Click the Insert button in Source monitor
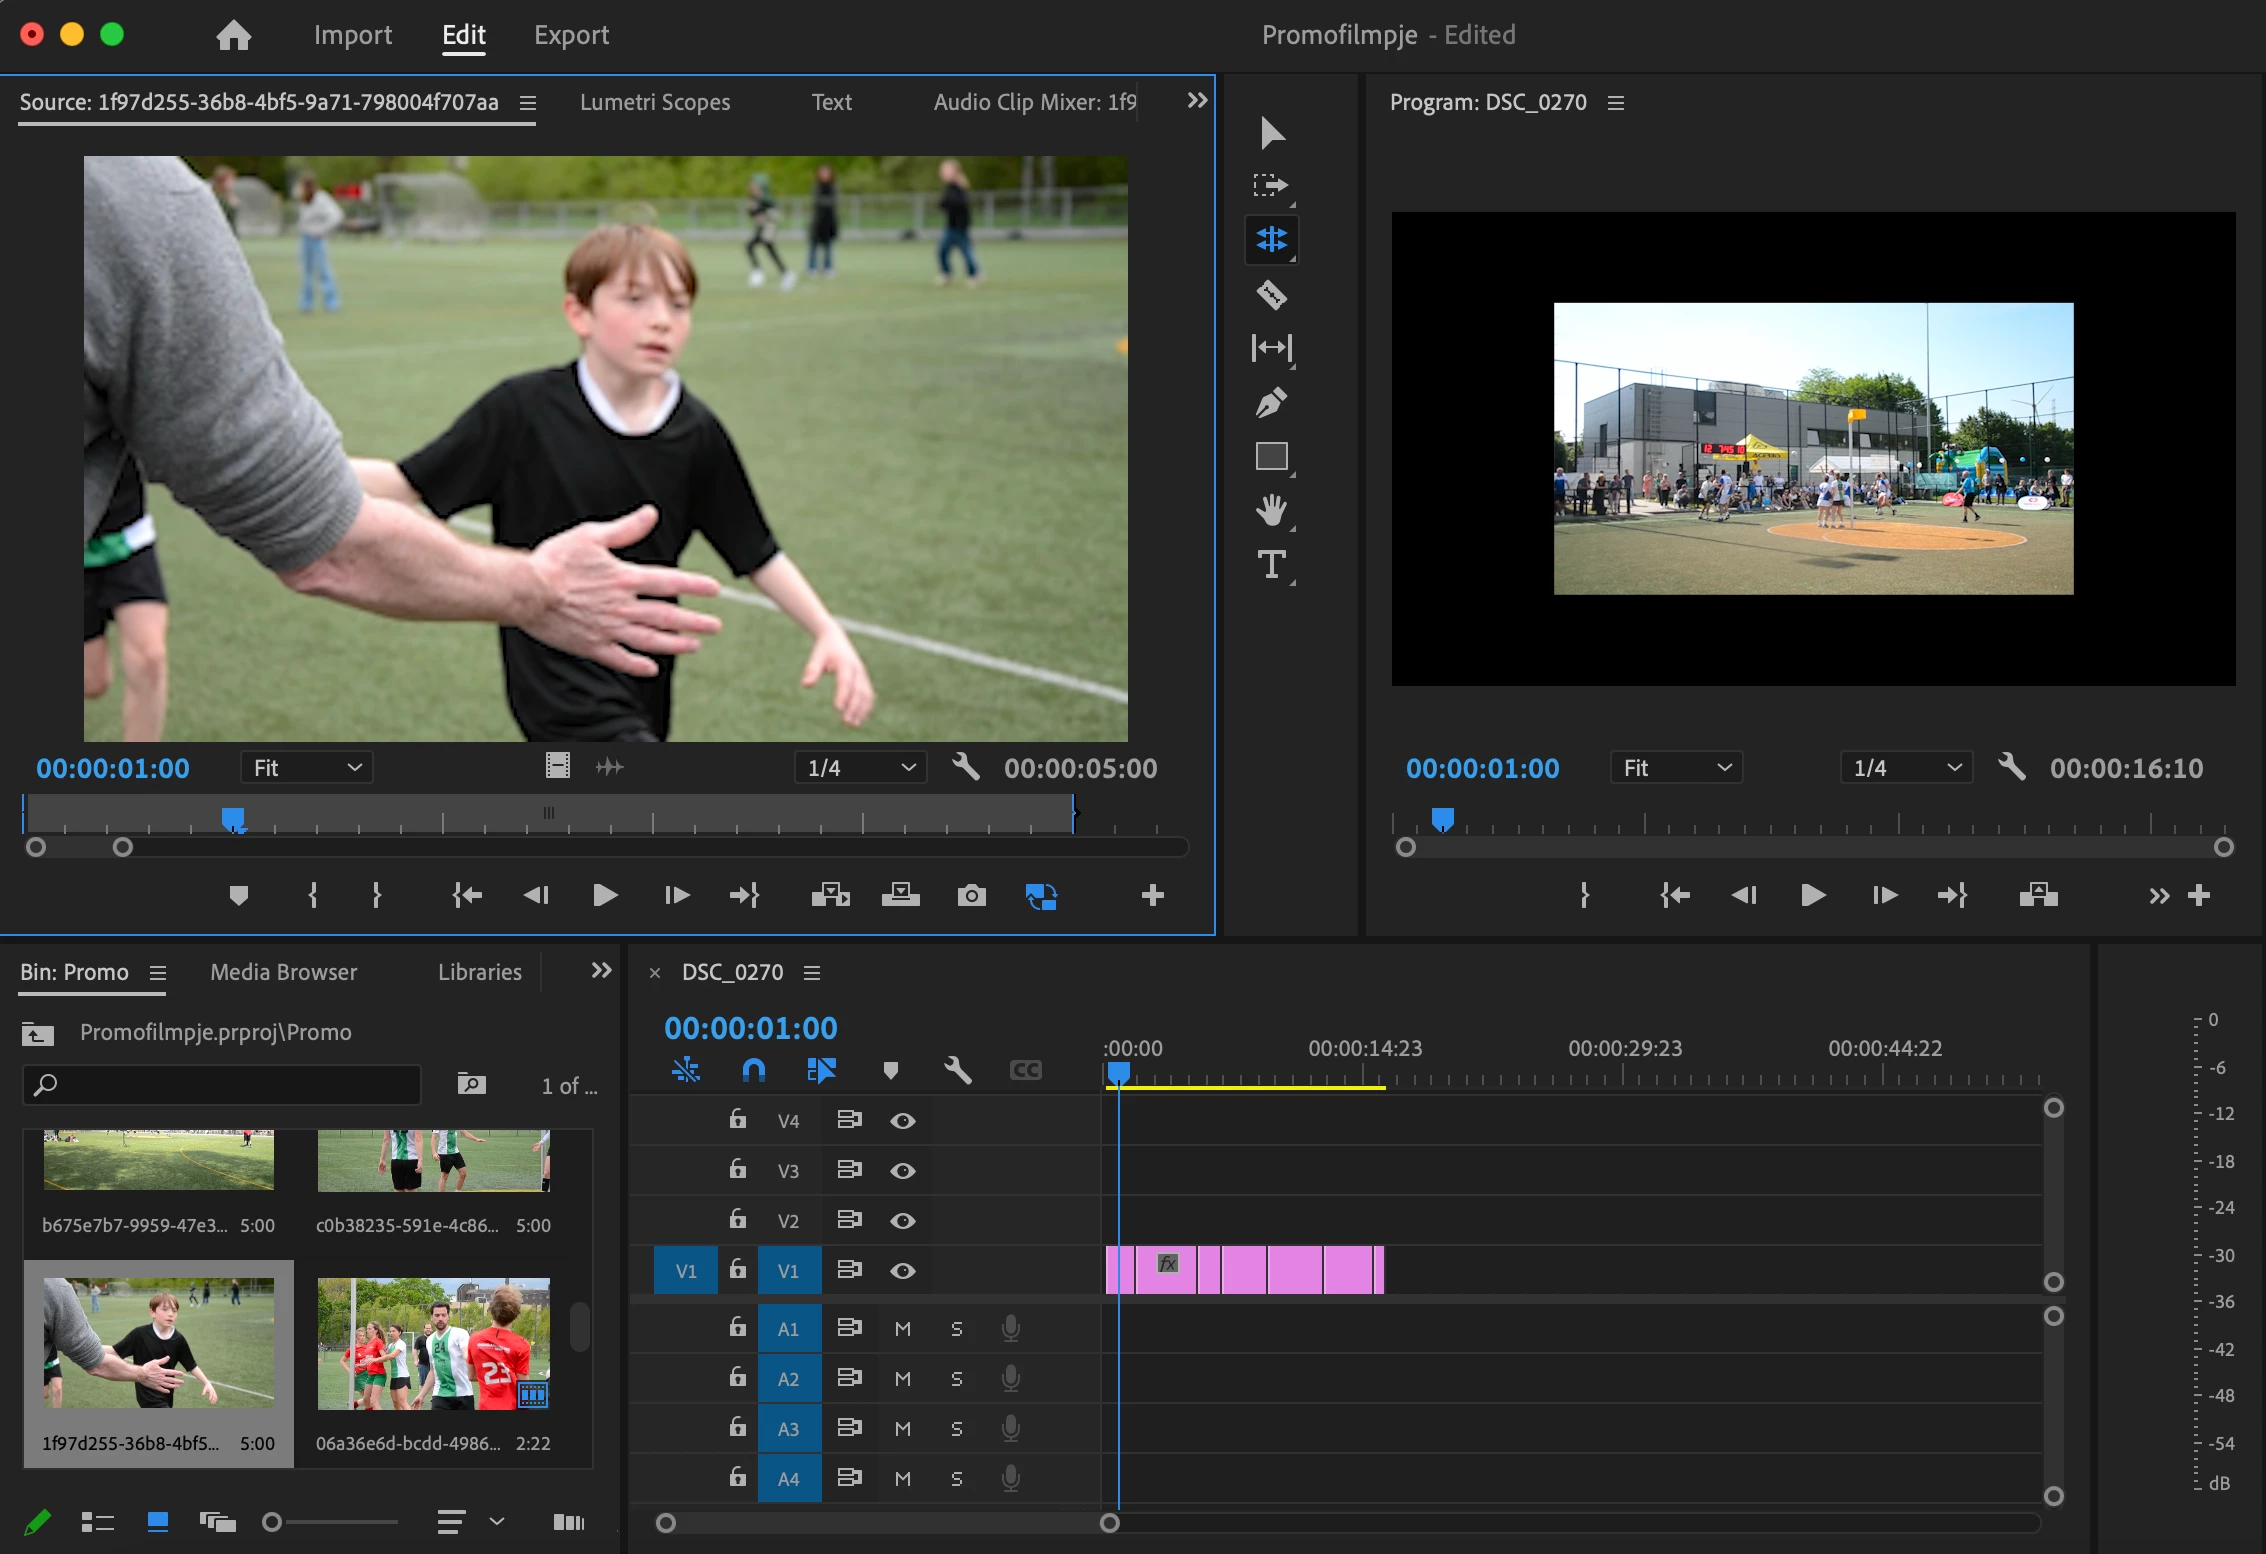The height and width of the screenshot is (1554, 2266). [830, 895]
